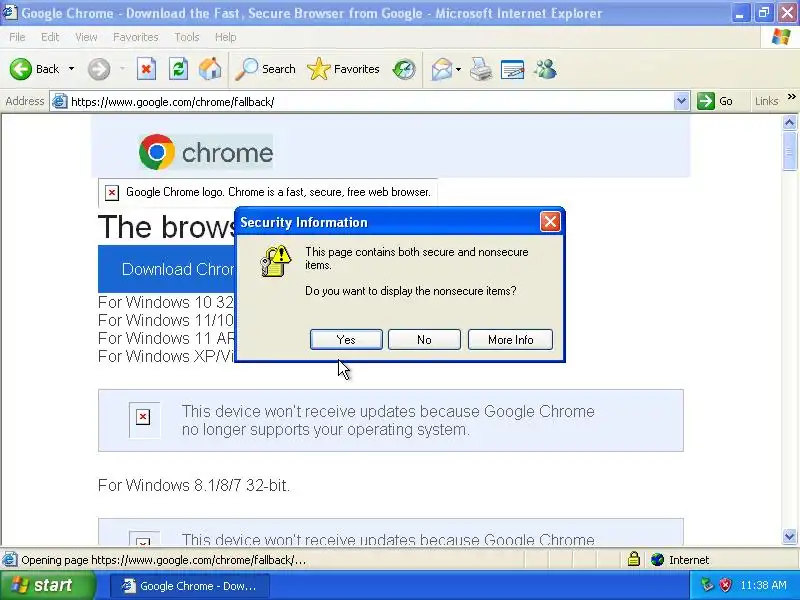Click Yes to display nonsecure items
This screenshot has height=600, width=800.
(x=346, y=339)
